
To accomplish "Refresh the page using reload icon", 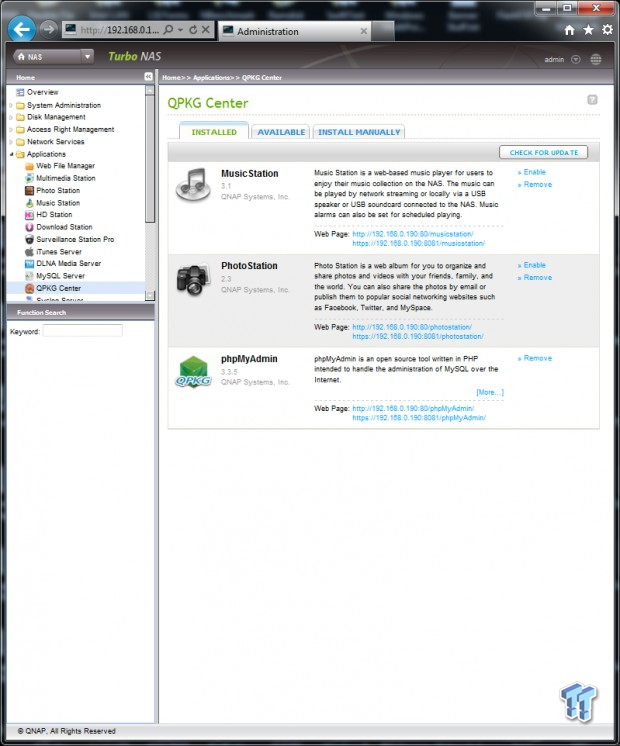I will coord(193,30).
